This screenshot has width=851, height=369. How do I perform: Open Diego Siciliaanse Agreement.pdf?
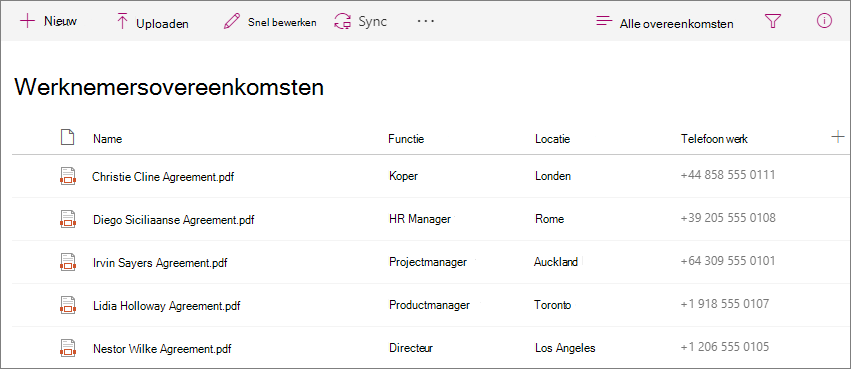pyautogui.click(x=174, y=220)
